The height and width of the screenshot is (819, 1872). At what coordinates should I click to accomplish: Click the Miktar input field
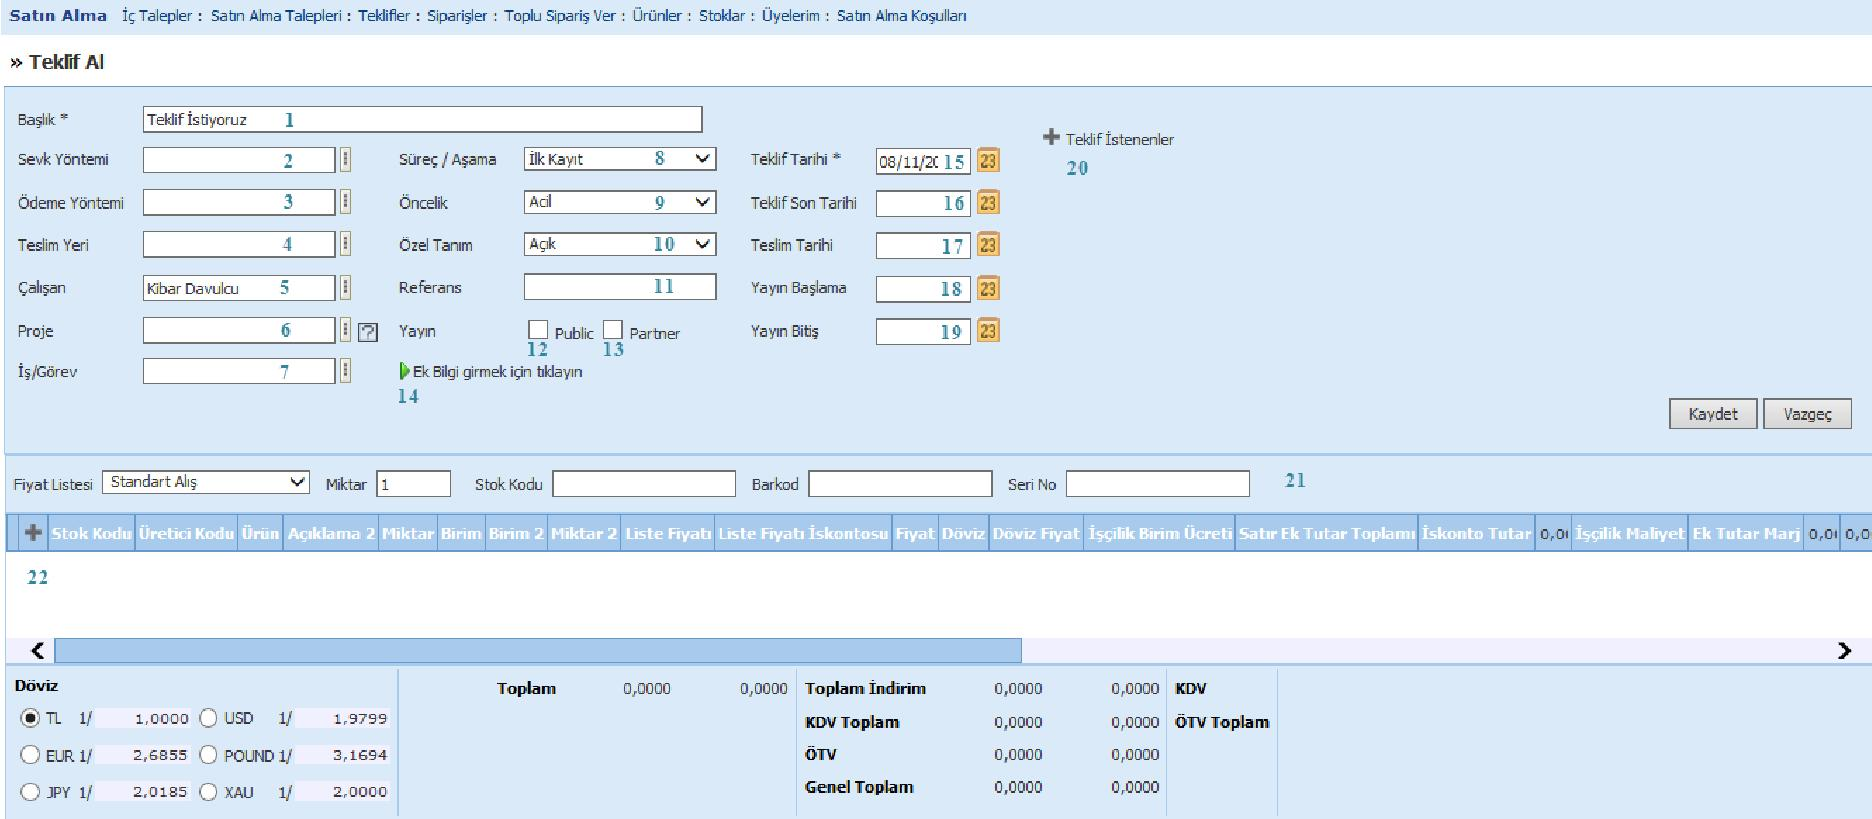(413, 484)
